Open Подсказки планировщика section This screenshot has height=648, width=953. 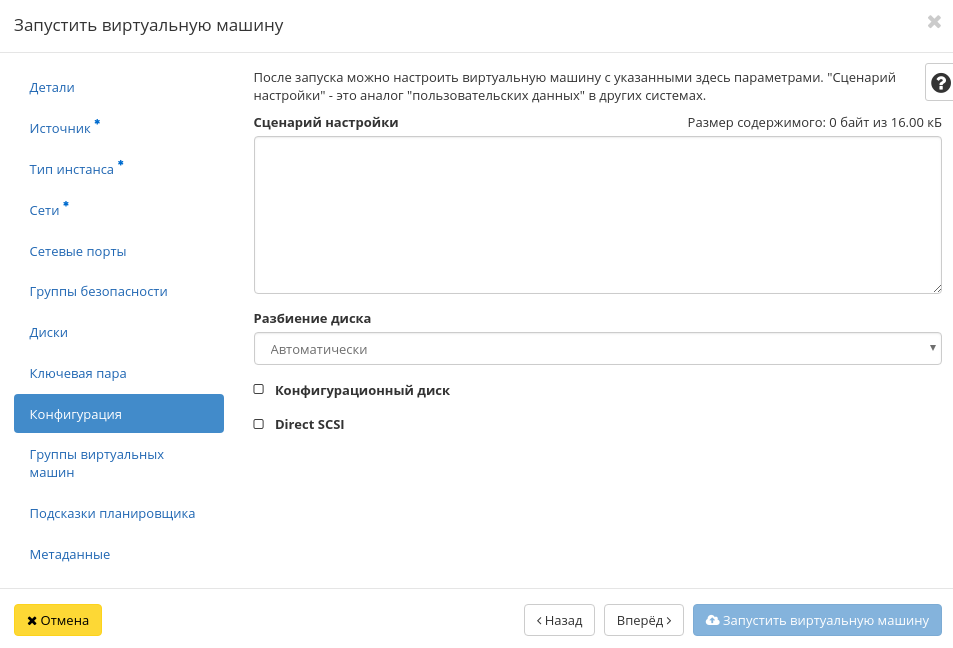tap(112, 513)
